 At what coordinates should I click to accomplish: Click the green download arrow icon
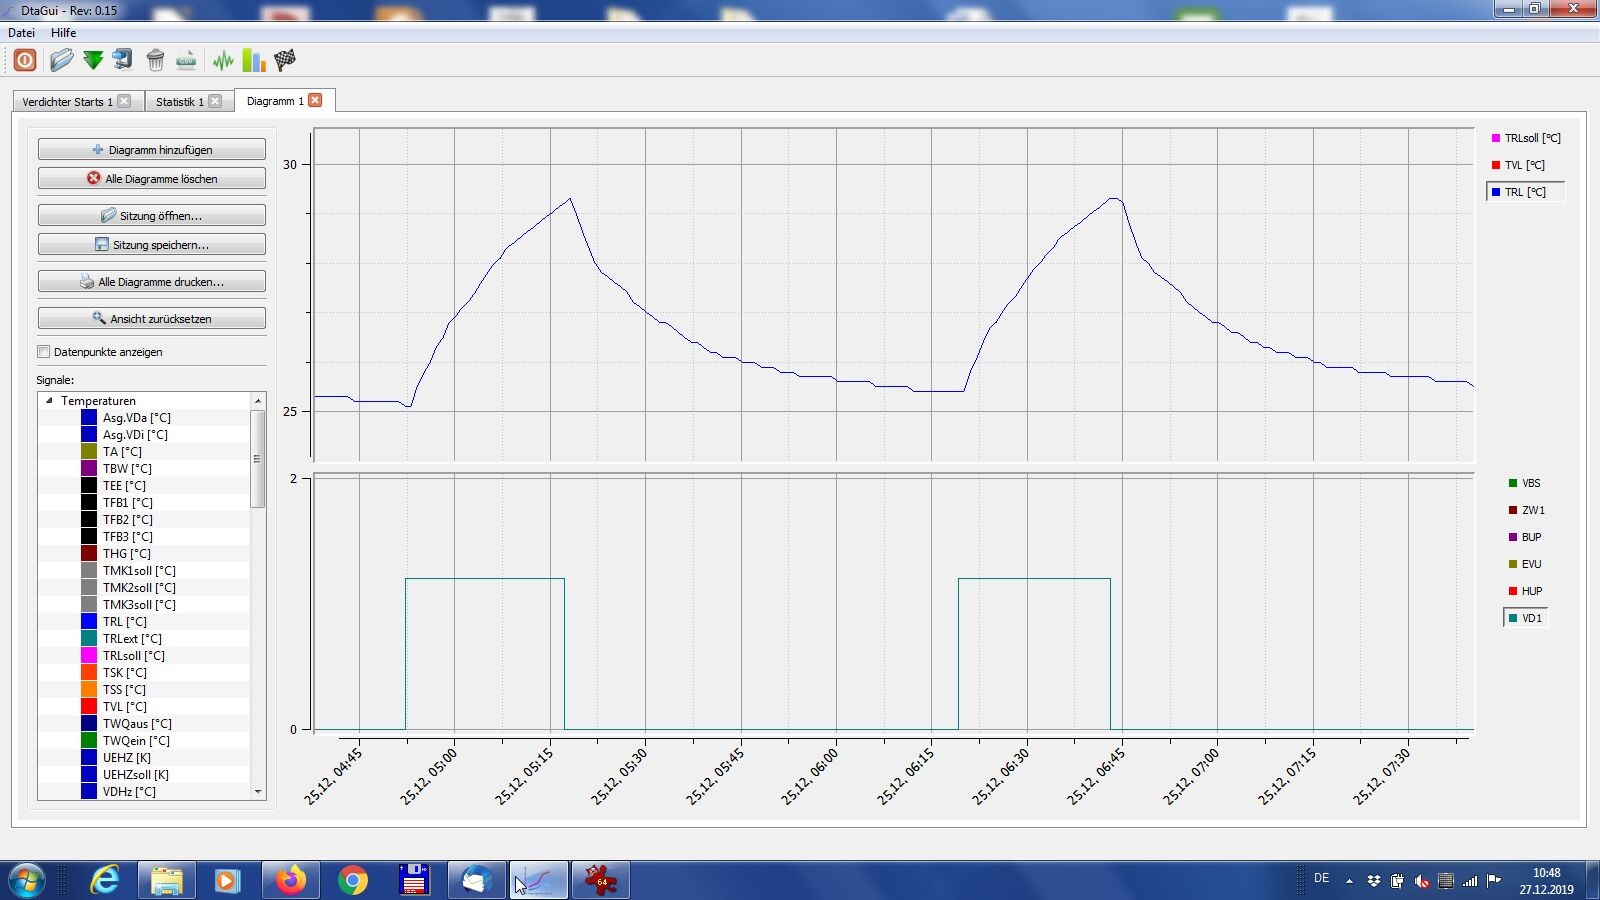click(93, 60)
